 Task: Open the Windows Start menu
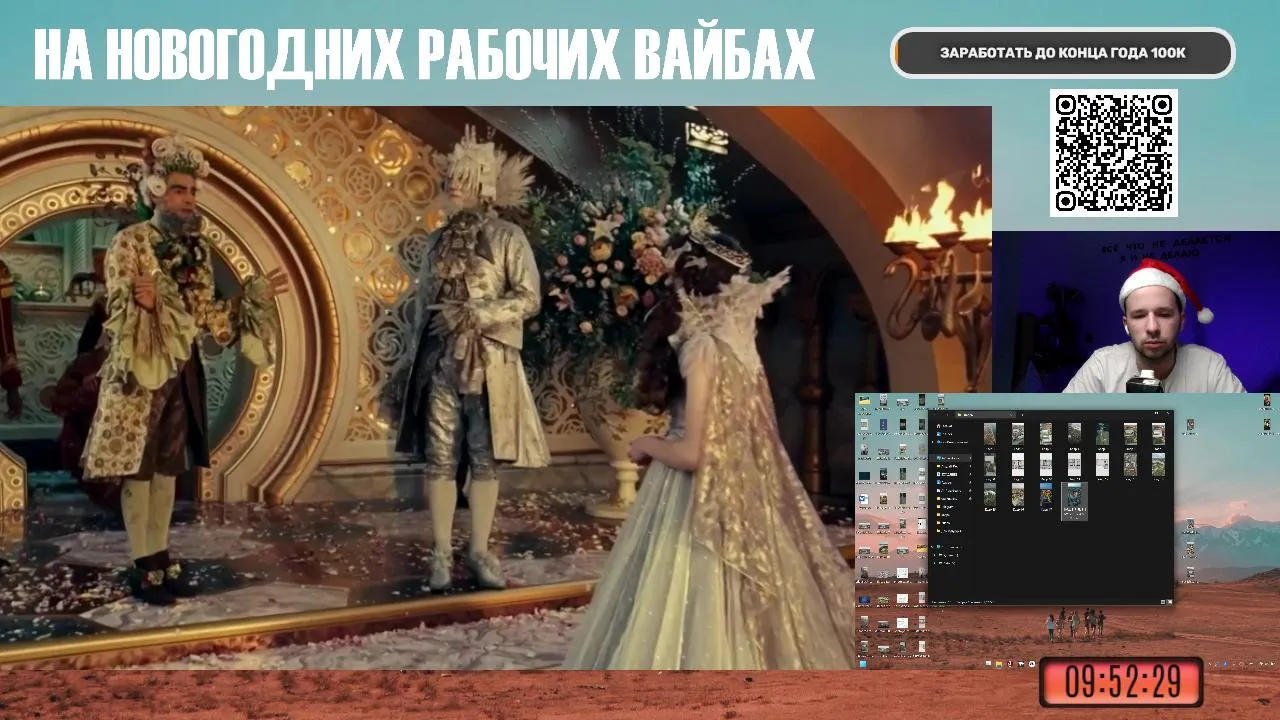tap(863, 664)
